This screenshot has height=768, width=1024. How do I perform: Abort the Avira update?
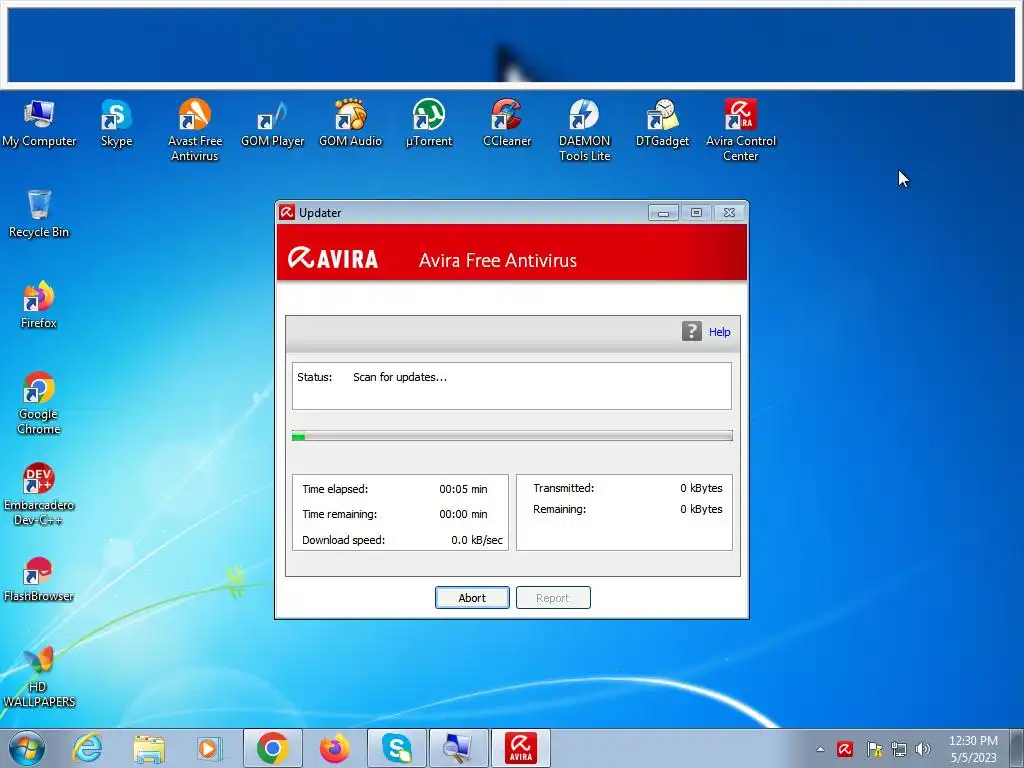click(x=472, y=598)
